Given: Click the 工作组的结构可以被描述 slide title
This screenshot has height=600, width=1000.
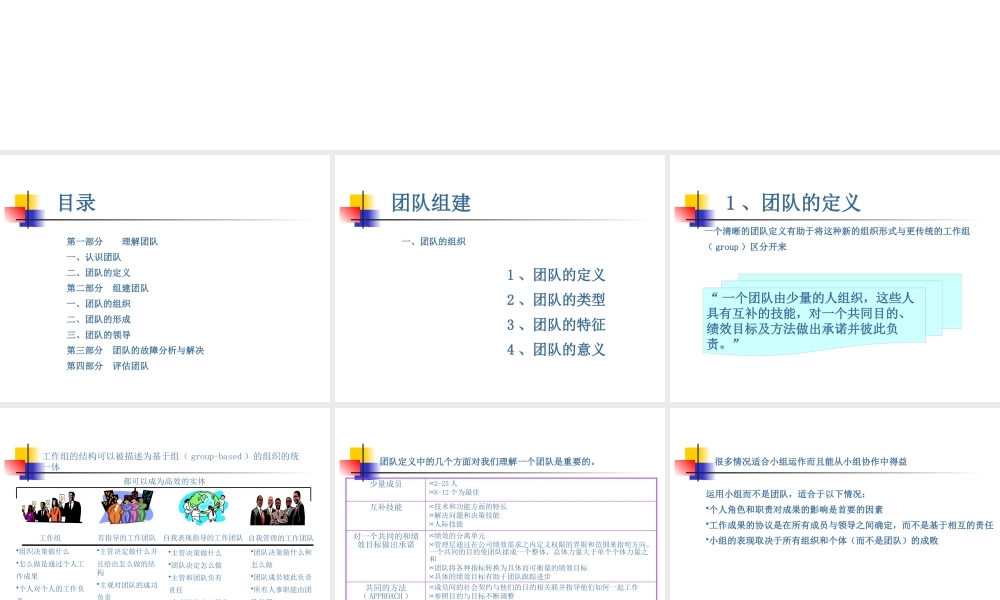Looking at the screenshot, I should point(170,461).
